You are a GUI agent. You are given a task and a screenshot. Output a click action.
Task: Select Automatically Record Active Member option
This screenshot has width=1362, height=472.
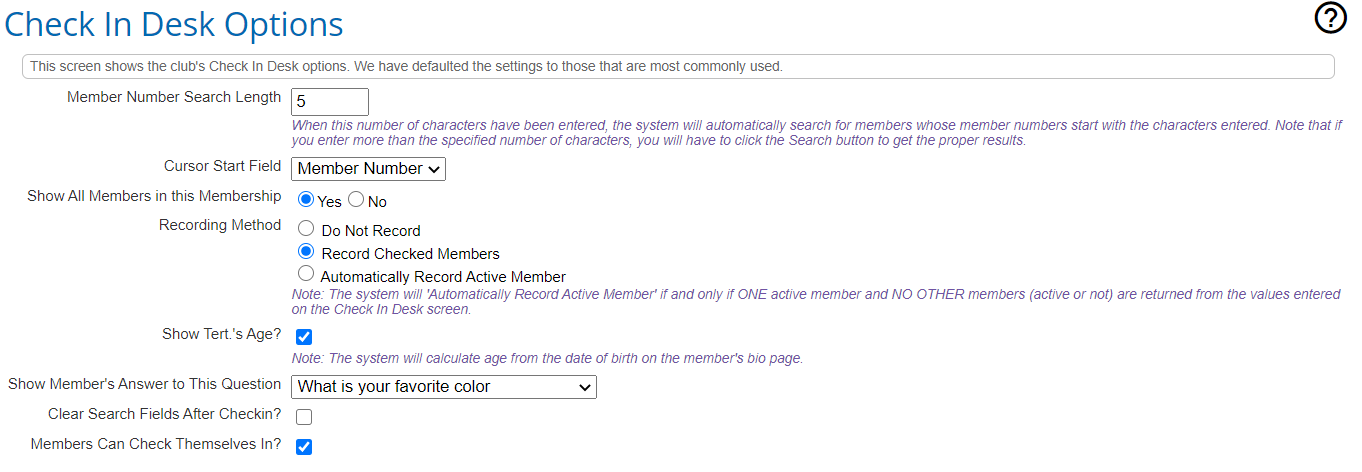(306, 274)
